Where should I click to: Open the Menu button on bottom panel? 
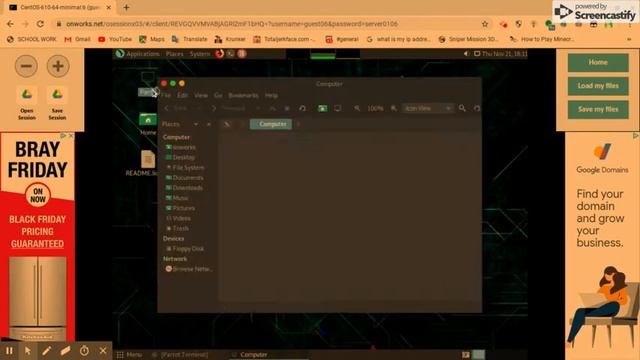[129, 355]
